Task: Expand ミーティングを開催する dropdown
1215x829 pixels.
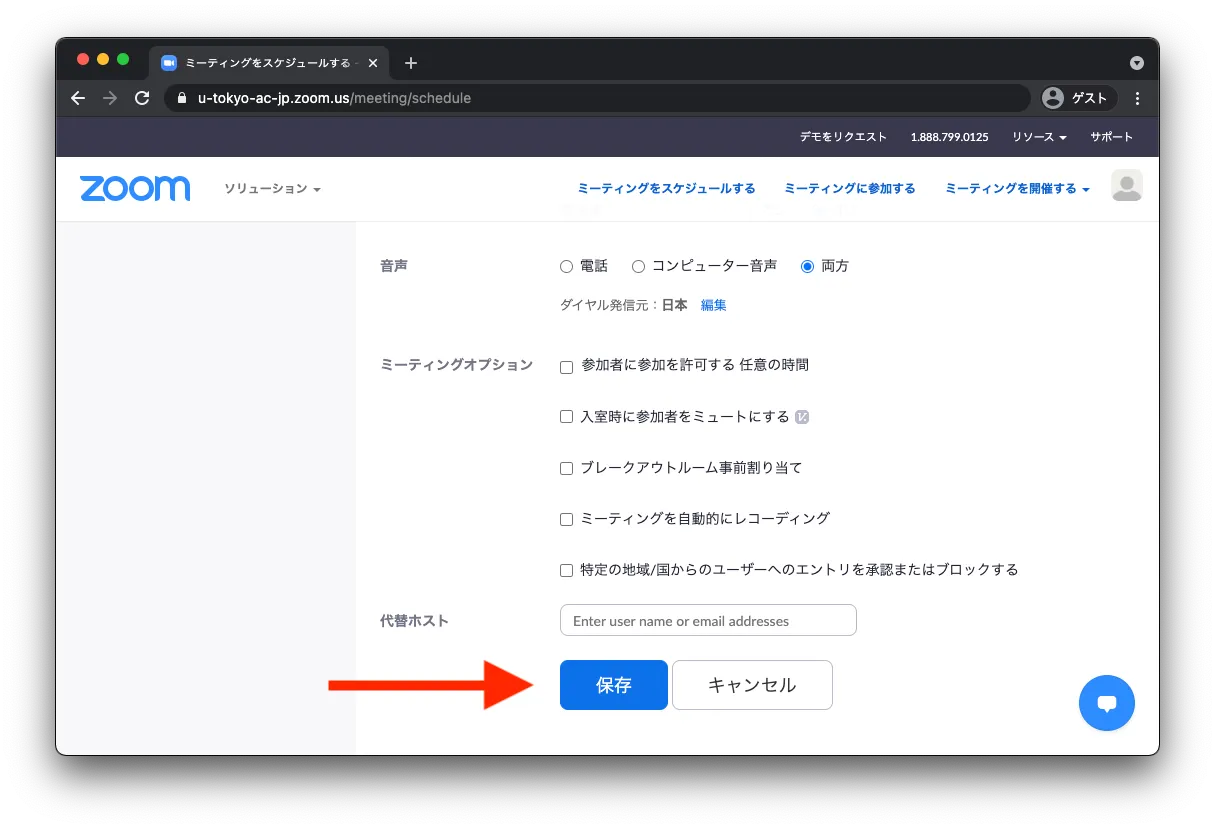Action: tap(1017, 189)
